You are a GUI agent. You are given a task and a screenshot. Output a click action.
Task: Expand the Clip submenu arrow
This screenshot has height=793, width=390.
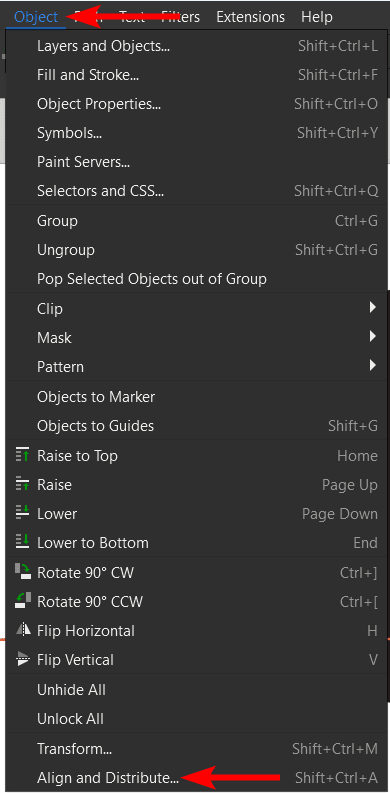(x=373, y=307)
